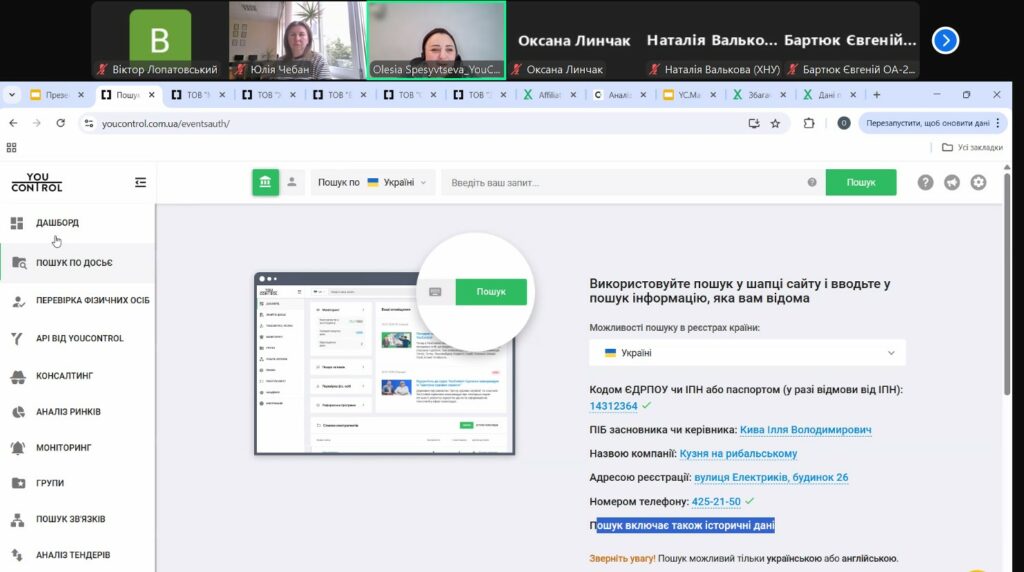Image resolution: width=1024 pixels, height=572 pixels.
Task: Go back in browser
Action: 14,123
